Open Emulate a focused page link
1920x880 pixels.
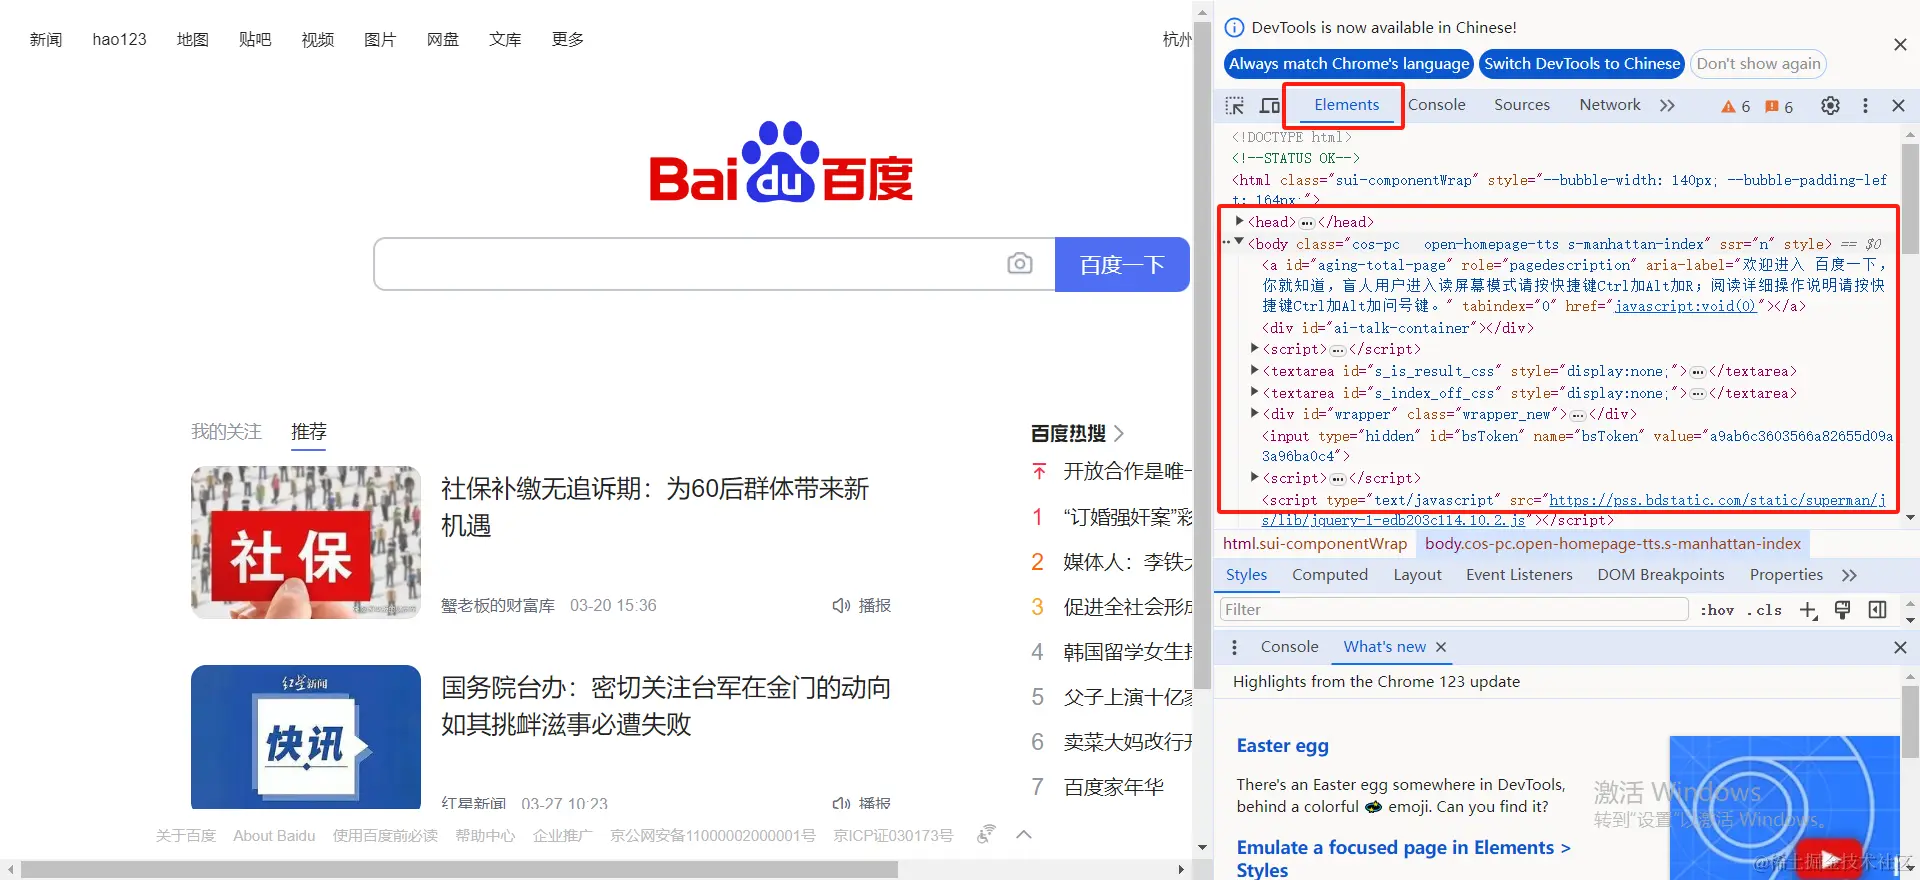coord(1404,858)
